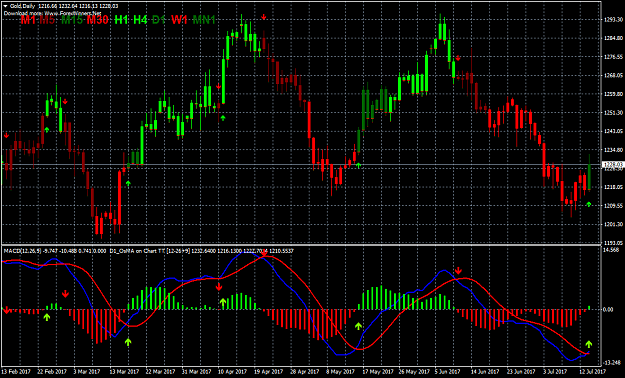
Task: Click the 19 Apr 2017 date label
Action: 269,371
